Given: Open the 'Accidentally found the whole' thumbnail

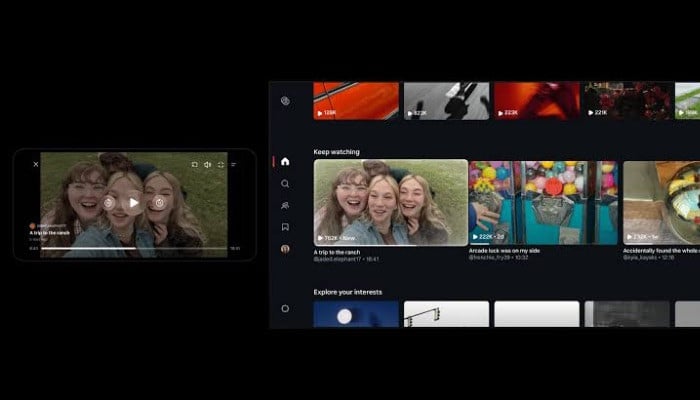Looking at the screenshot, I should [x=662, y=203].
